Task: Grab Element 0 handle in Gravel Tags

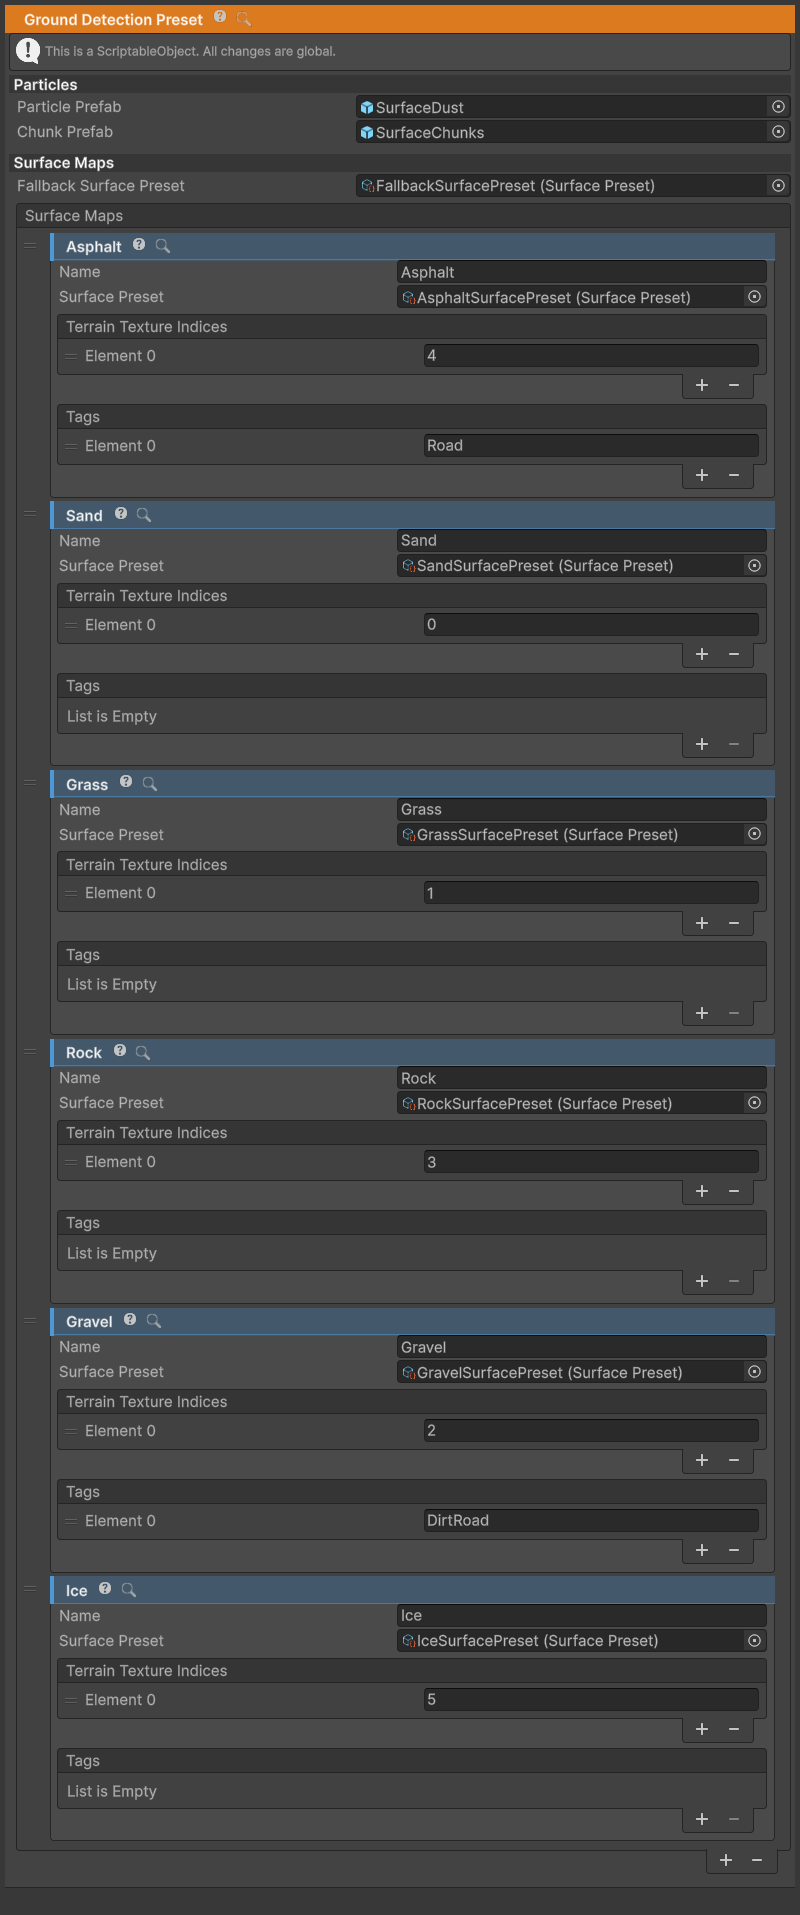Action: point(71,1521)
